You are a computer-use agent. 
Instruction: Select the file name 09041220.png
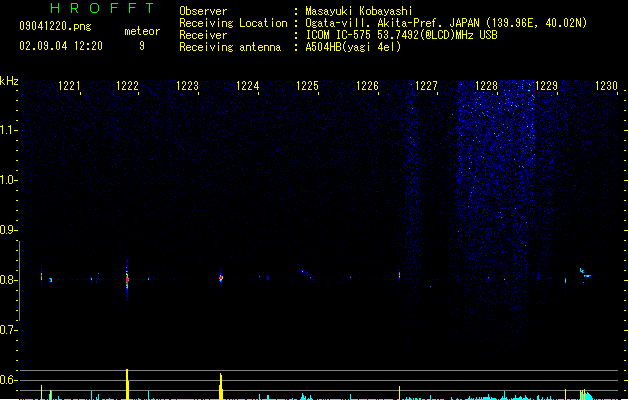55,26
